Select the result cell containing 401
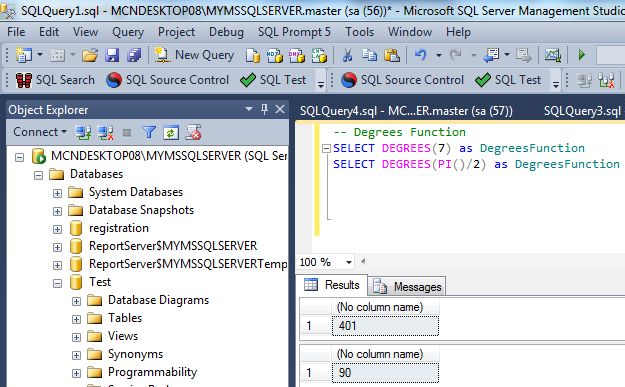 click(x=385, y=326)
